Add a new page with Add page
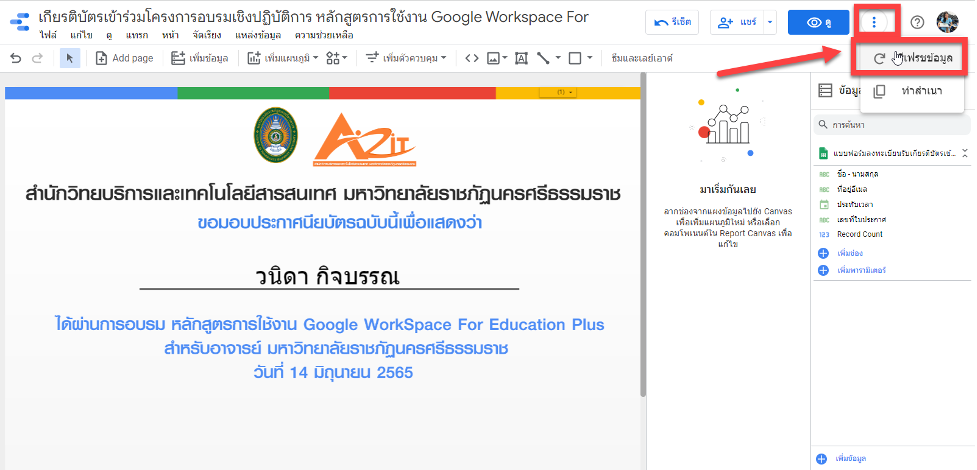 (x=124, y=58)
